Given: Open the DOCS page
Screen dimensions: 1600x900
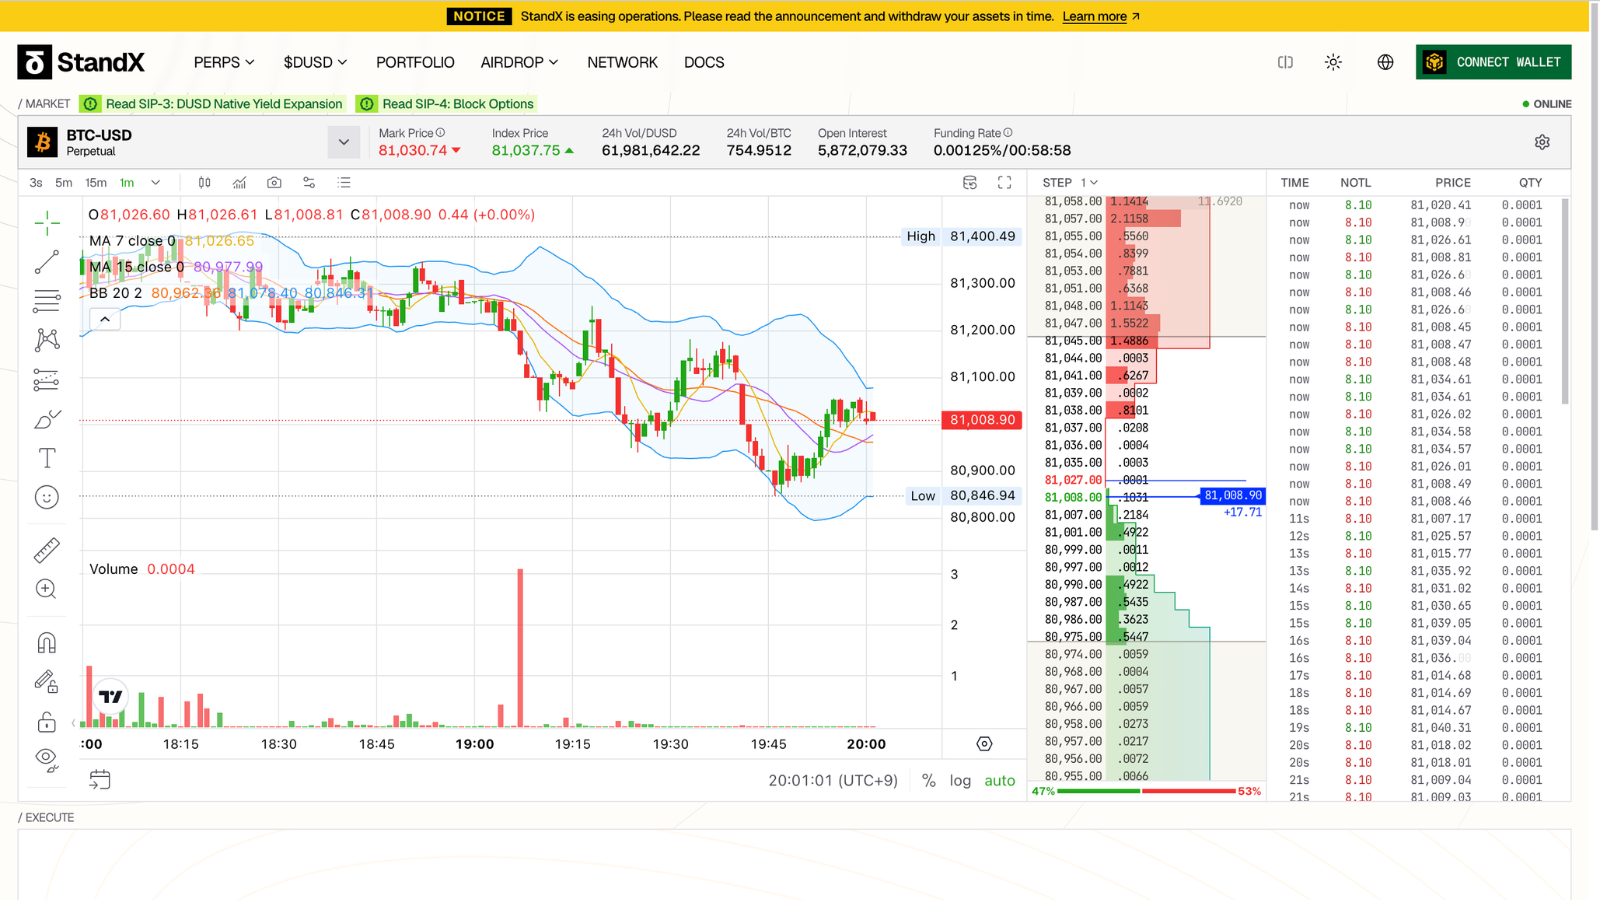Looking at the screenshot, I should (x=704, y=62).
